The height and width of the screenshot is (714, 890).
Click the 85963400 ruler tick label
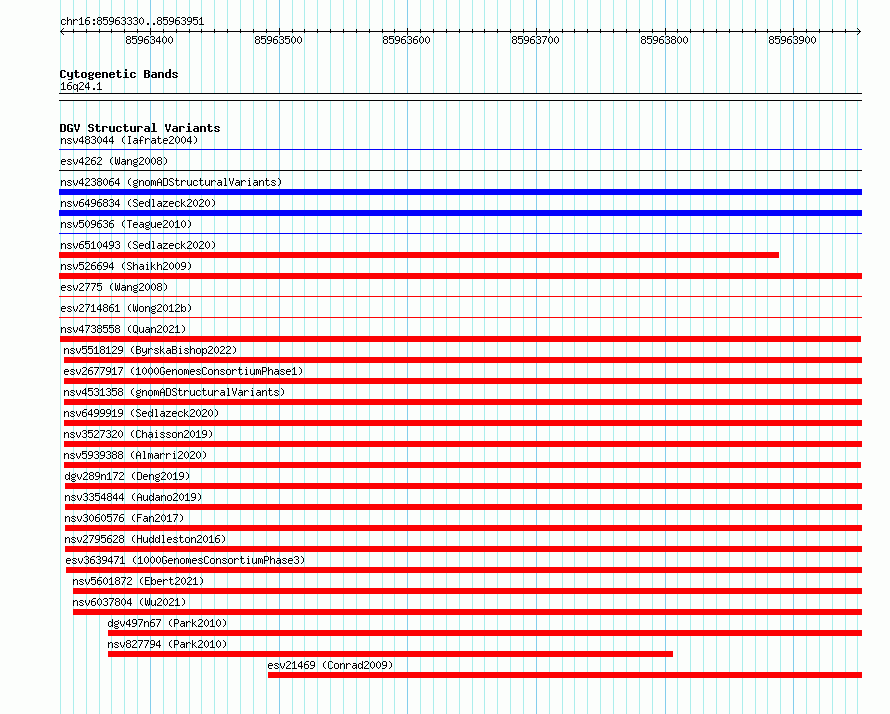pyautogui.click(x=149, y=40)
